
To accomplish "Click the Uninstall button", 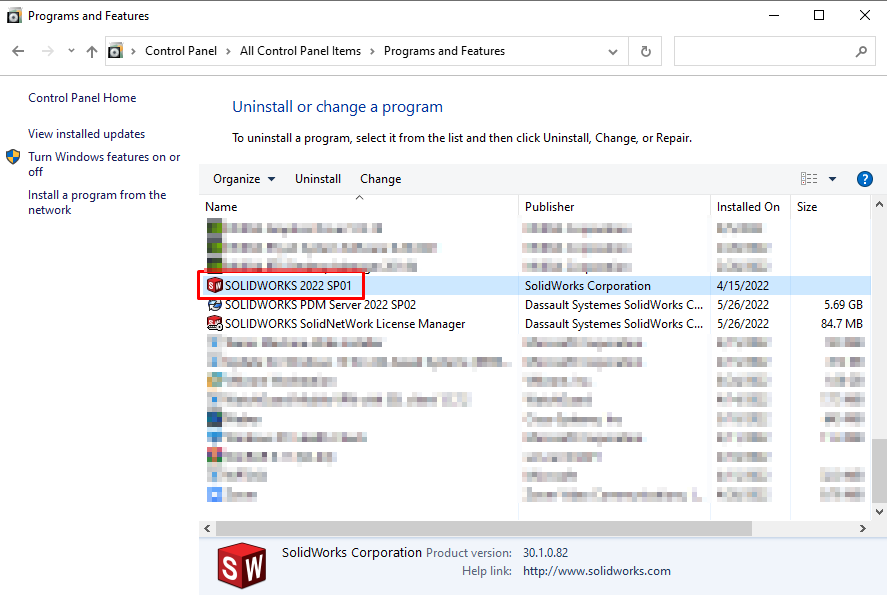I will pyautogui.click(x=318, y=179).
